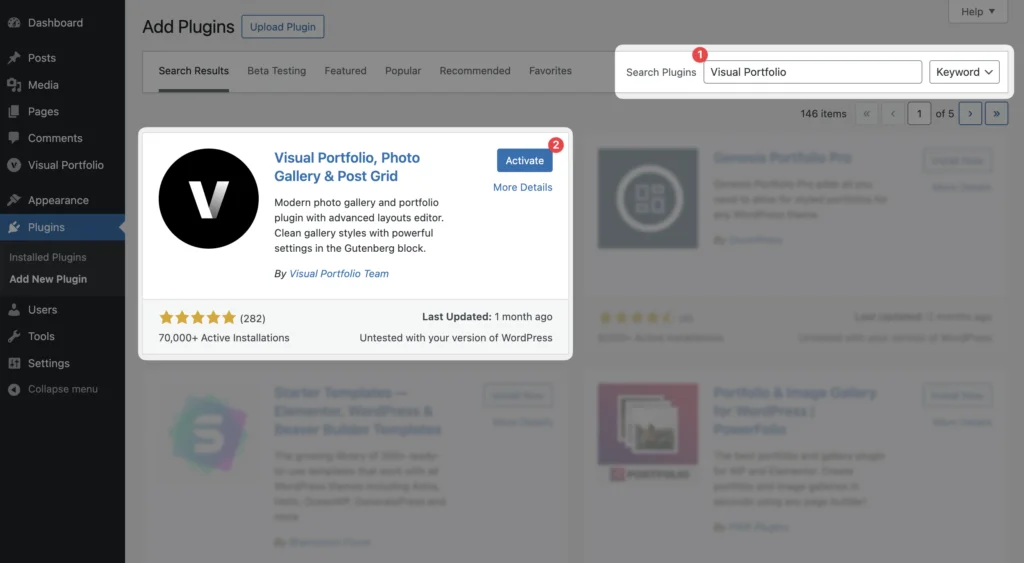
Task: Expand the Help dropdown tab
Action: tap(978, 12)
